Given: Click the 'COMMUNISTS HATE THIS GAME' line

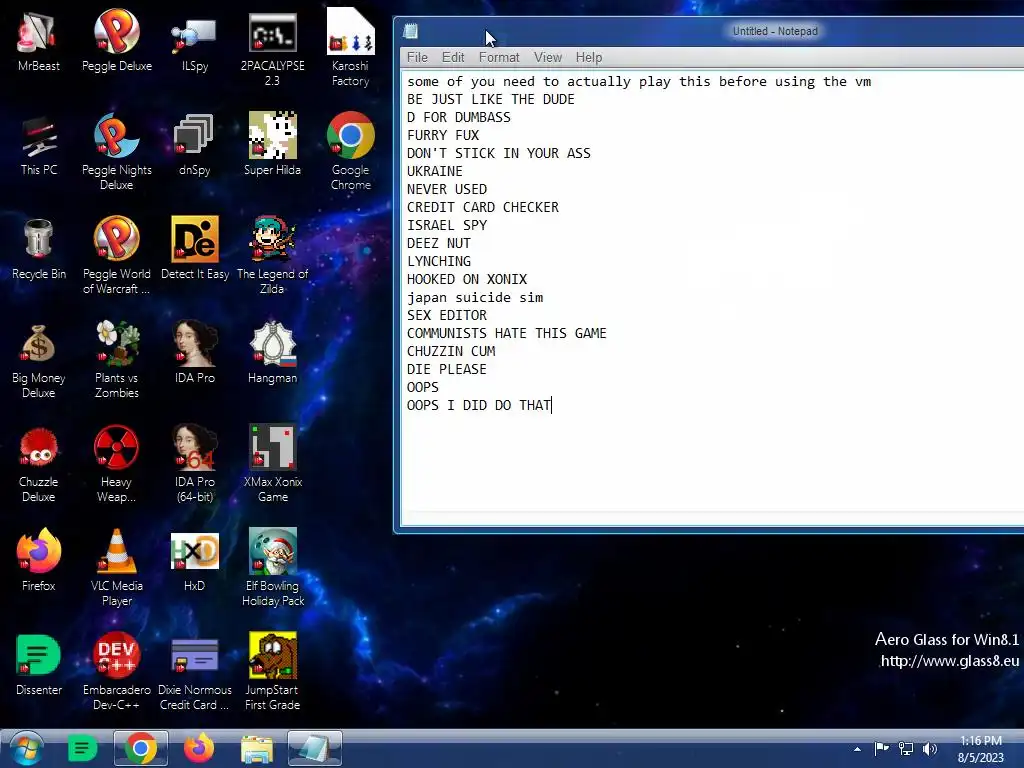Looking at the screenshot, I should [x=507, y=333].
